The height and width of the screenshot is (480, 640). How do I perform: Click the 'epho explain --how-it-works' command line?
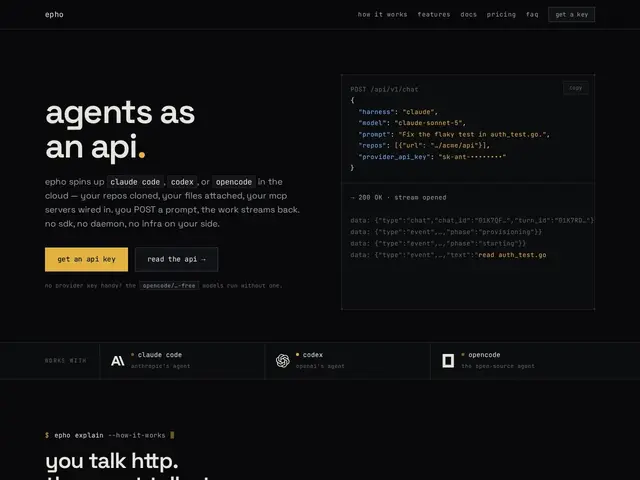click(x=109, y=436)
